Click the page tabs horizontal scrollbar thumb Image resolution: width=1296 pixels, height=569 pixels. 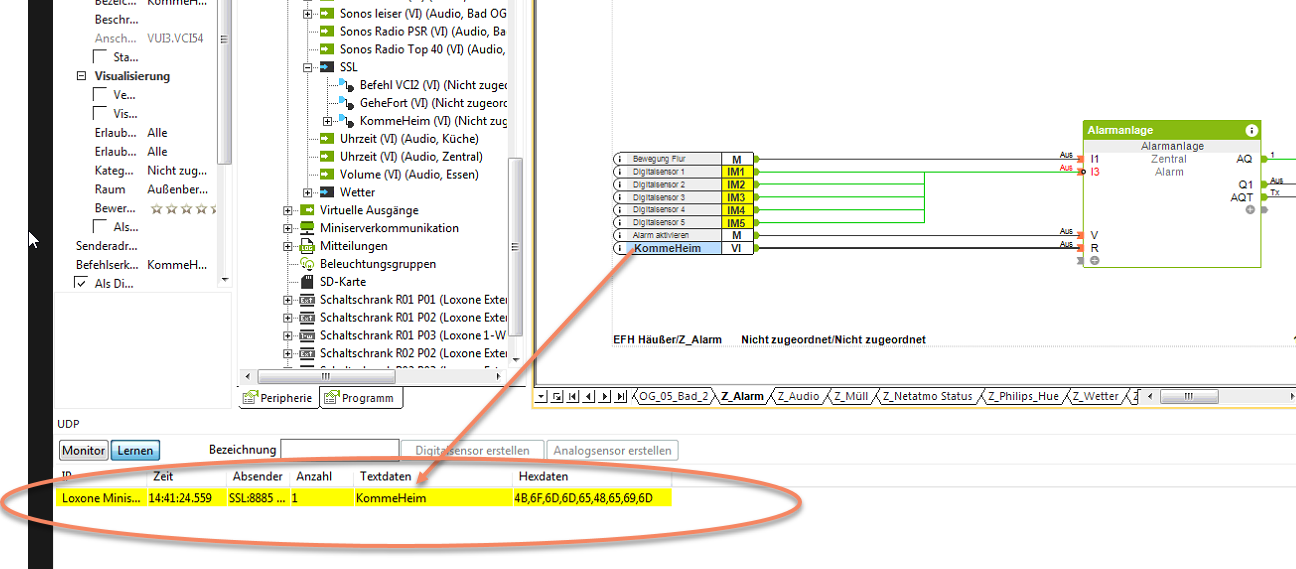coord(1189,397)
